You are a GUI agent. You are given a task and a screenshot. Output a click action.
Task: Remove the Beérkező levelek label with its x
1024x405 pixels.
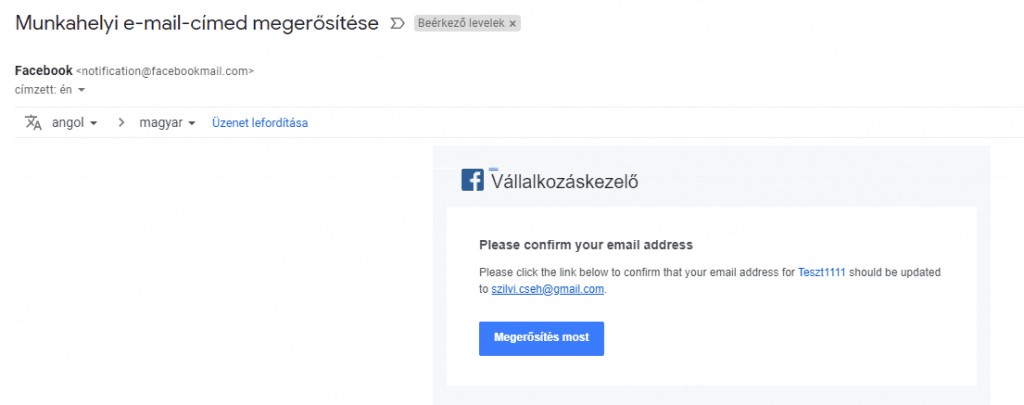pos(513,23)
